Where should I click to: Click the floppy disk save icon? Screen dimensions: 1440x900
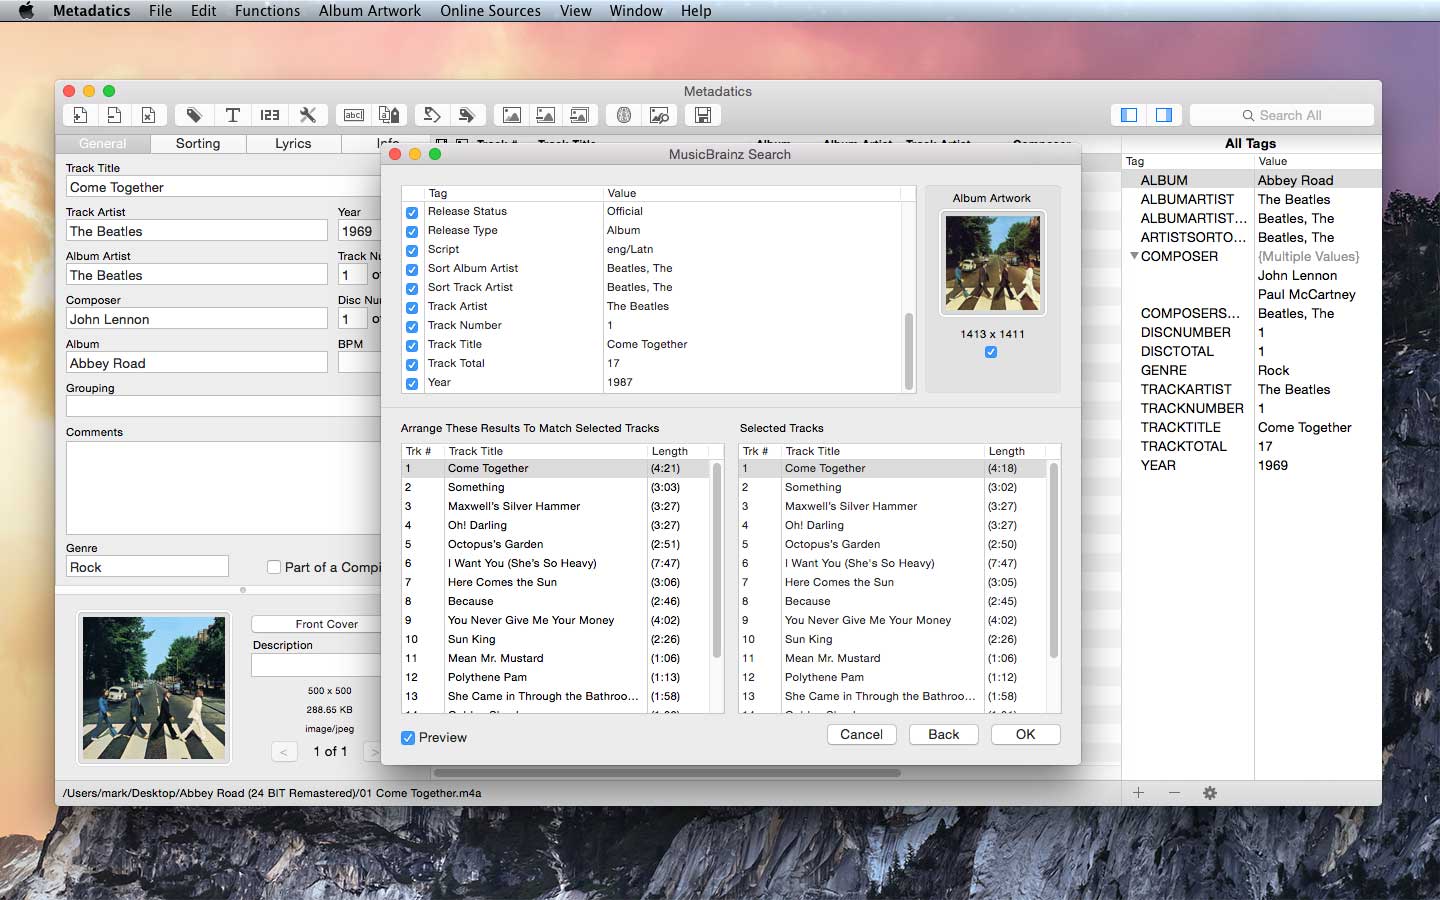(x=703, y=115)
